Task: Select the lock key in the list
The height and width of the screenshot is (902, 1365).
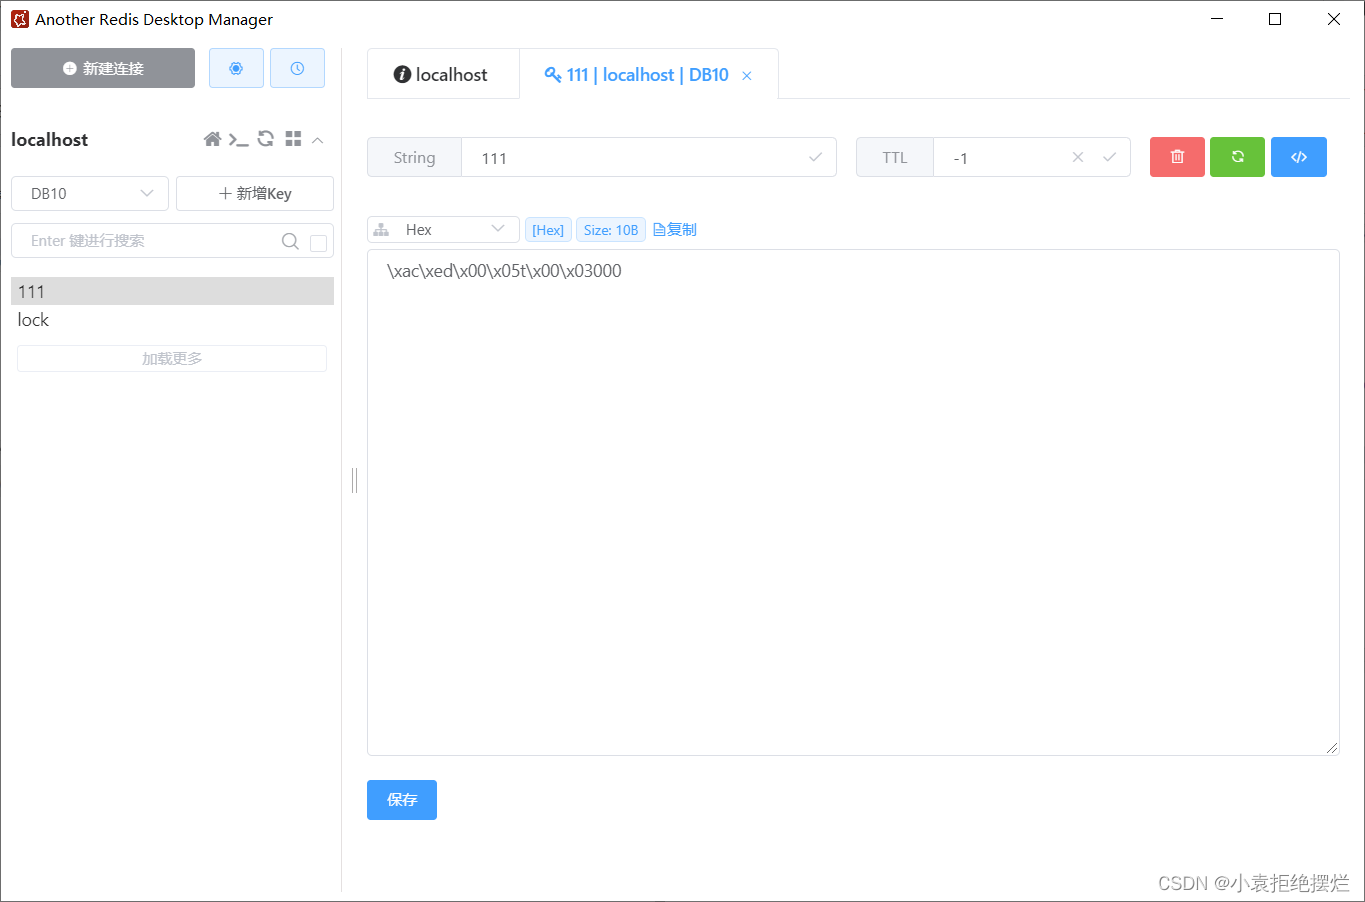Action: pos(172,320)
